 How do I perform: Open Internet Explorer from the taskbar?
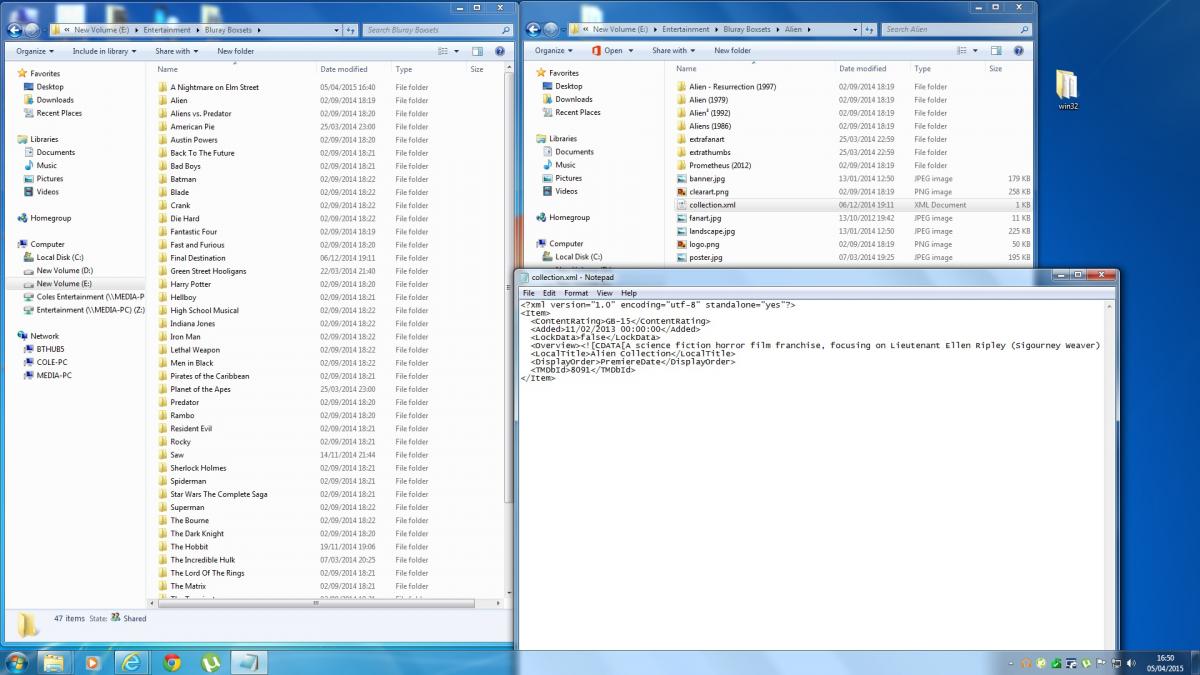[132, 662]
